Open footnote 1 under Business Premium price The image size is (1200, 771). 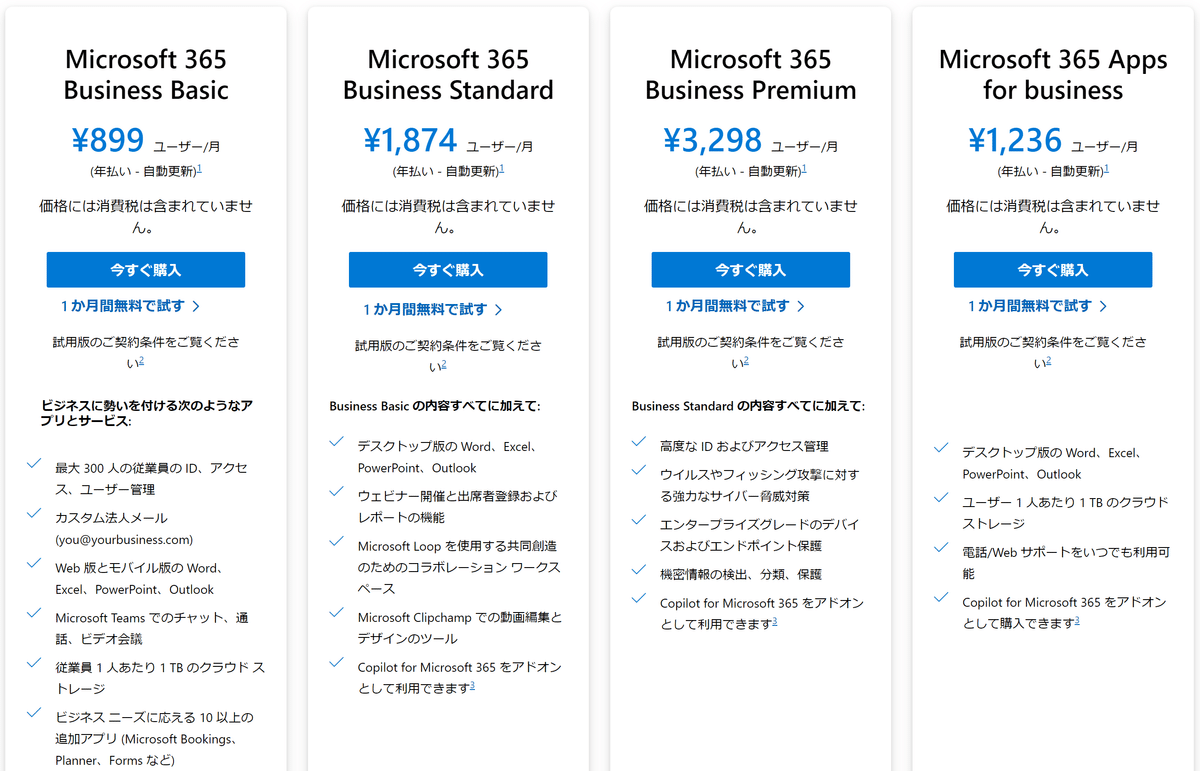point(804,168)
